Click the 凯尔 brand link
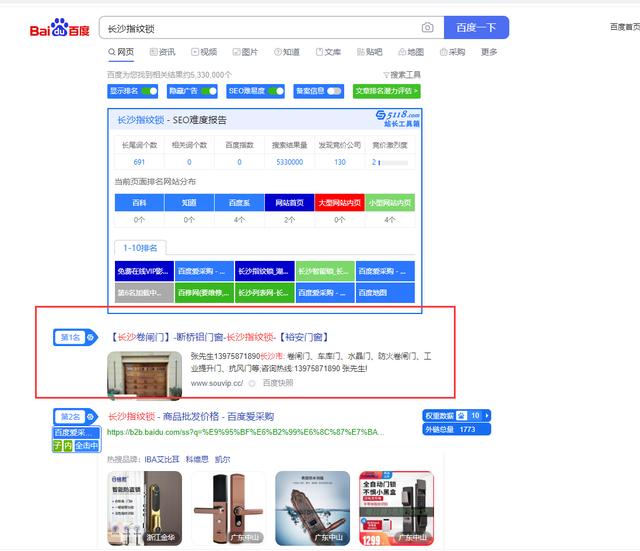Image resolution: width=640 pixels, height=551 pixels. coord(222,460)
